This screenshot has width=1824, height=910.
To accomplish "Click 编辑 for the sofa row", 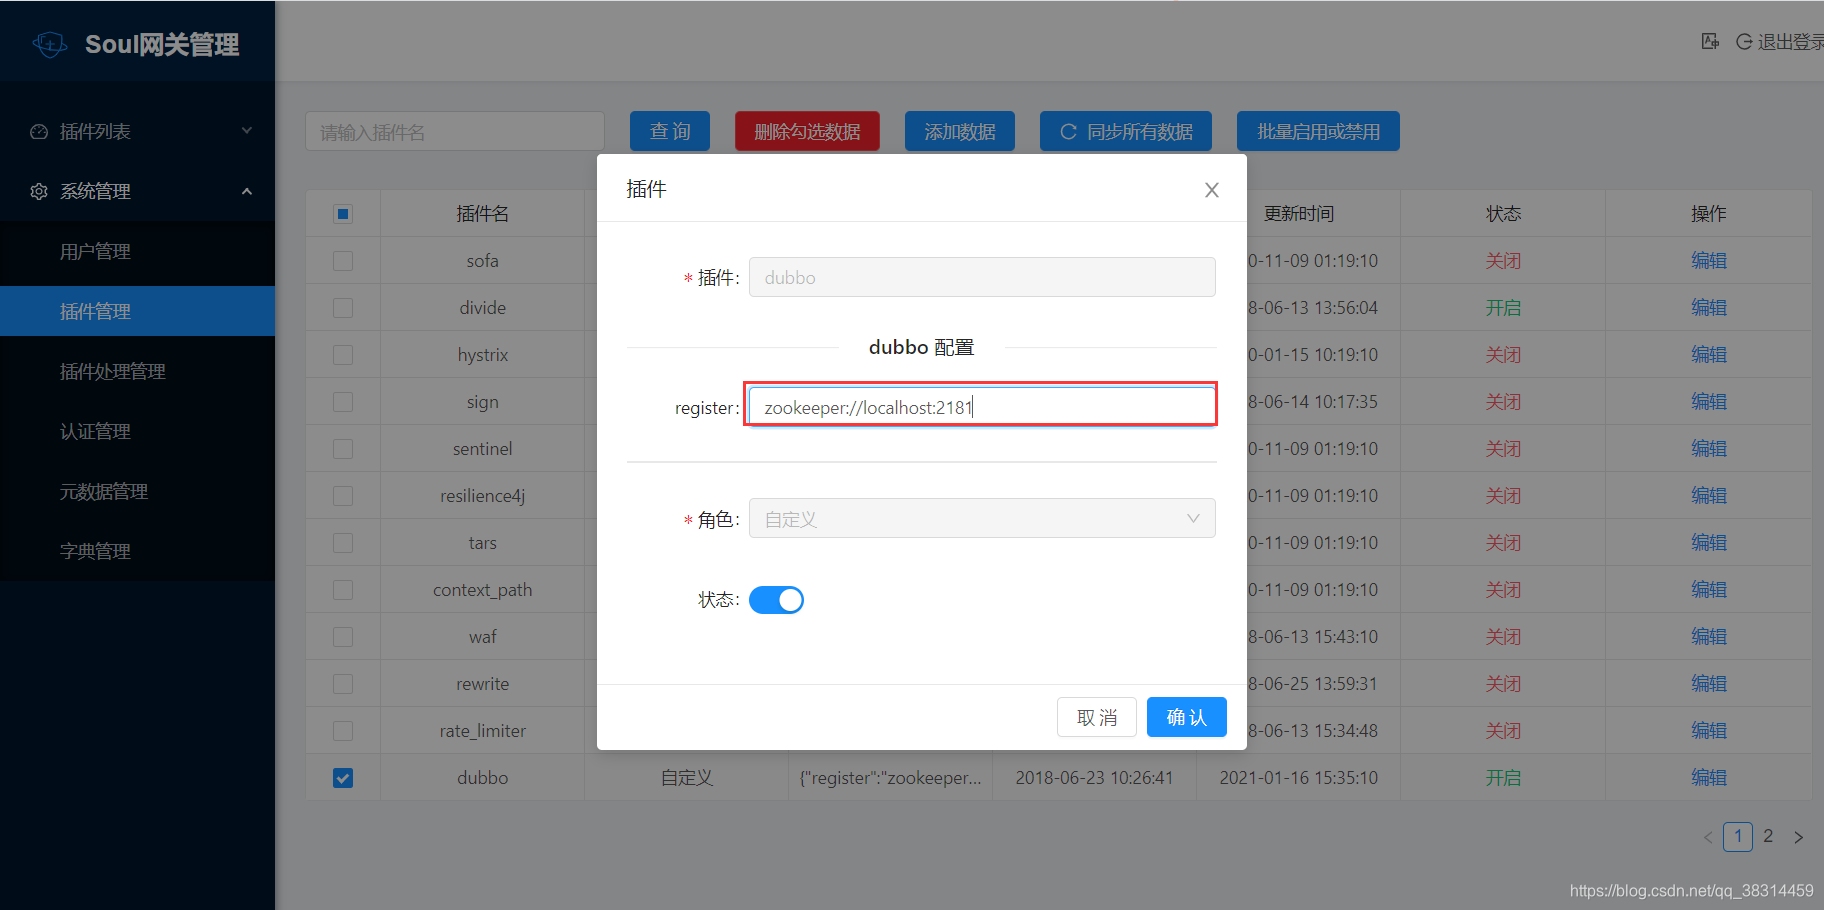I will click(x=1709, y=261).
